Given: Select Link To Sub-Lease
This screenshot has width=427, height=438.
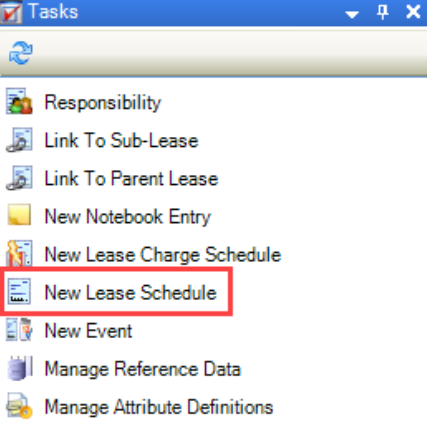Looking at the screenshot, I should click(x=121, y=140).
